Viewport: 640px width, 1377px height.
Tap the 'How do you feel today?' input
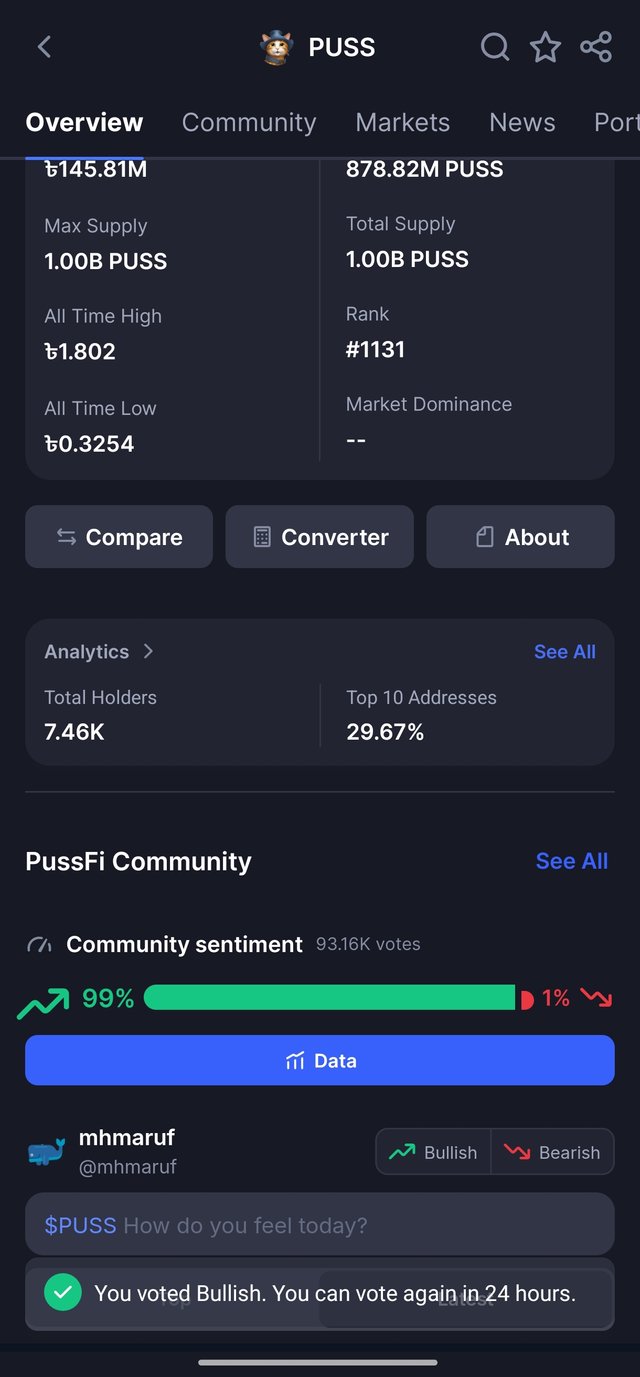(320, 1224)
